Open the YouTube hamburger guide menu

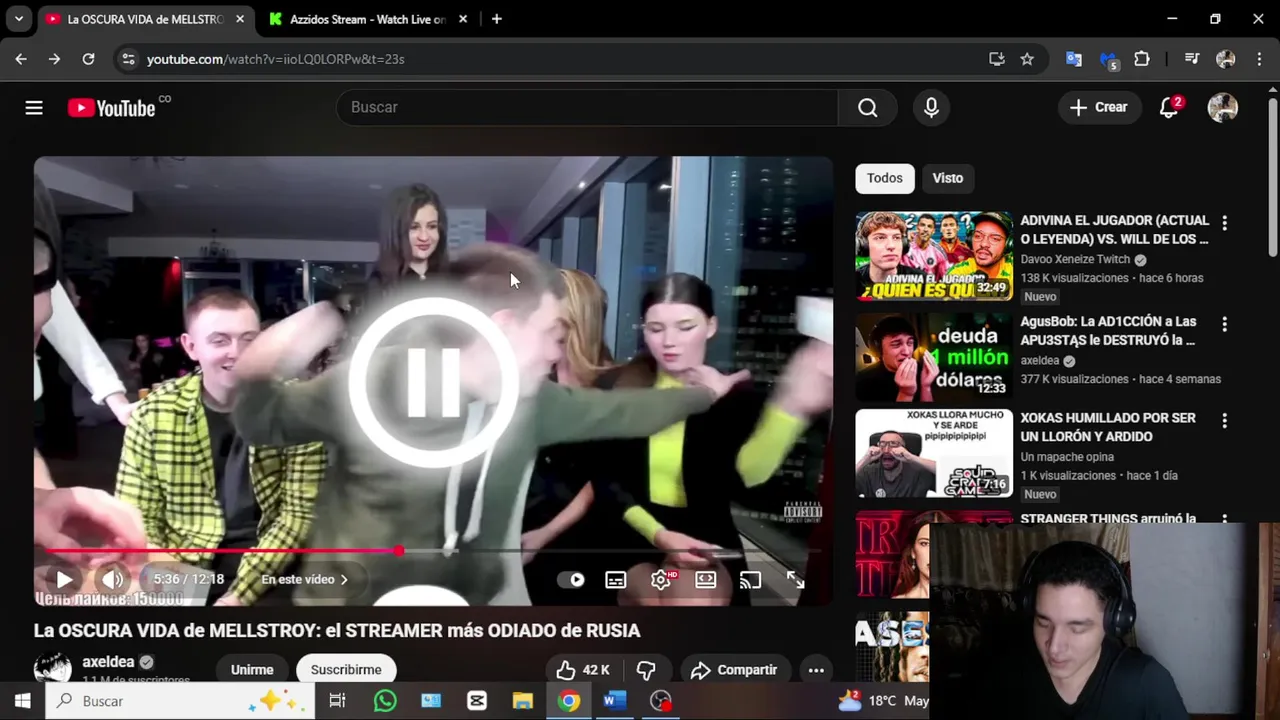click(x=34, y=107)
